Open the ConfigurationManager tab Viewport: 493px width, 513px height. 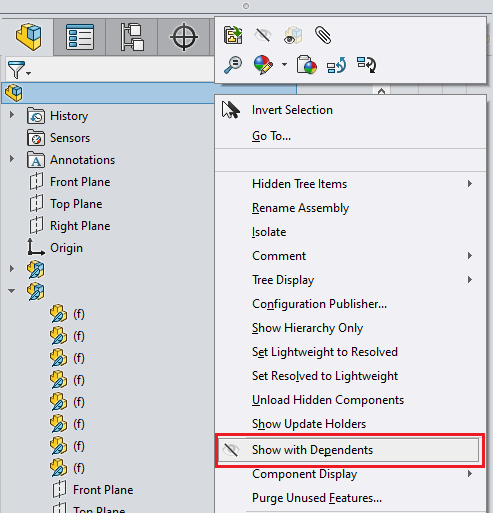(132, 37)
